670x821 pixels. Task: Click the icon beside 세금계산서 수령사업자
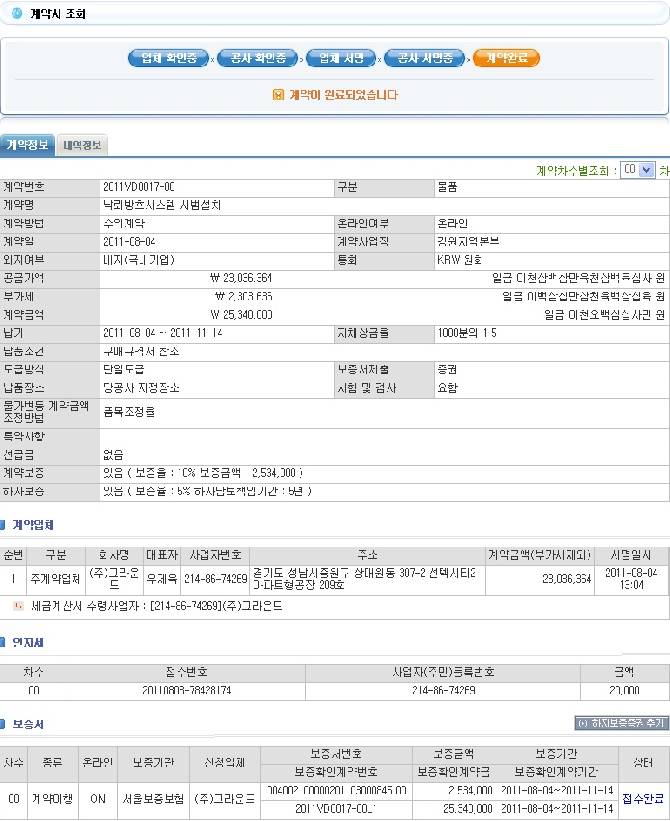tap(18, 605)
